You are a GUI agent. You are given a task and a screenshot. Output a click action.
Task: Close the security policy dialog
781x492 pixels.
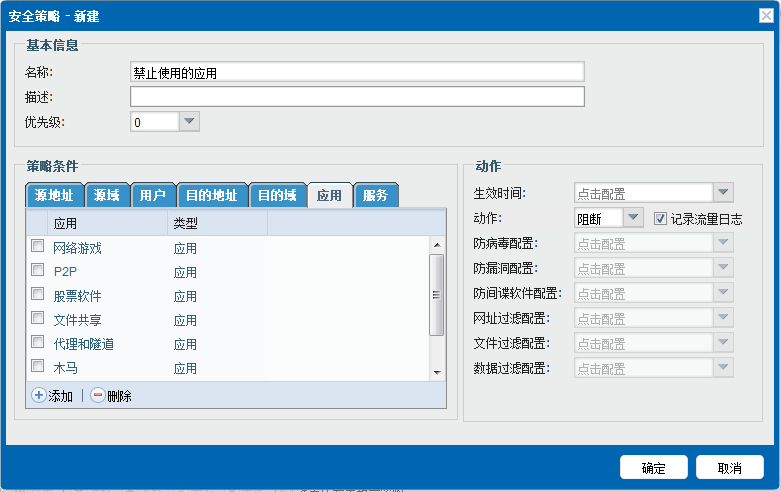(766, 16)
